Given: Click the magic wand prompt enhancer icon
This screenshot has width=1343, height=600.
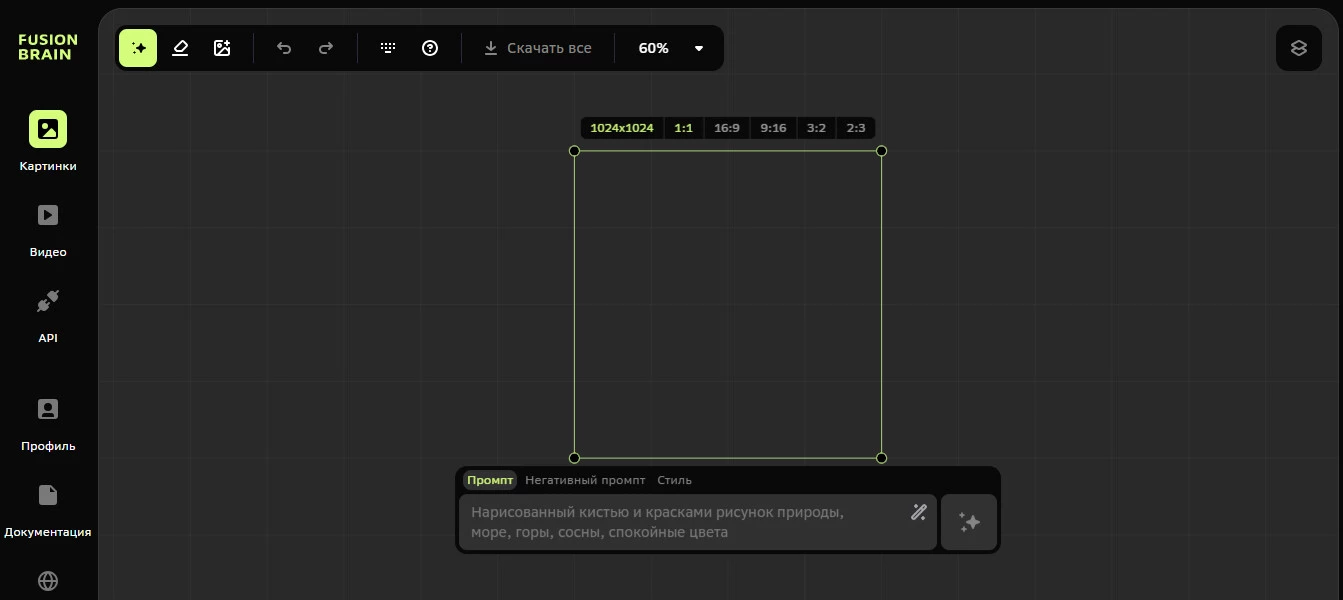Looking at the screenshot, I should pyautogui.click(x=919, y=513).
